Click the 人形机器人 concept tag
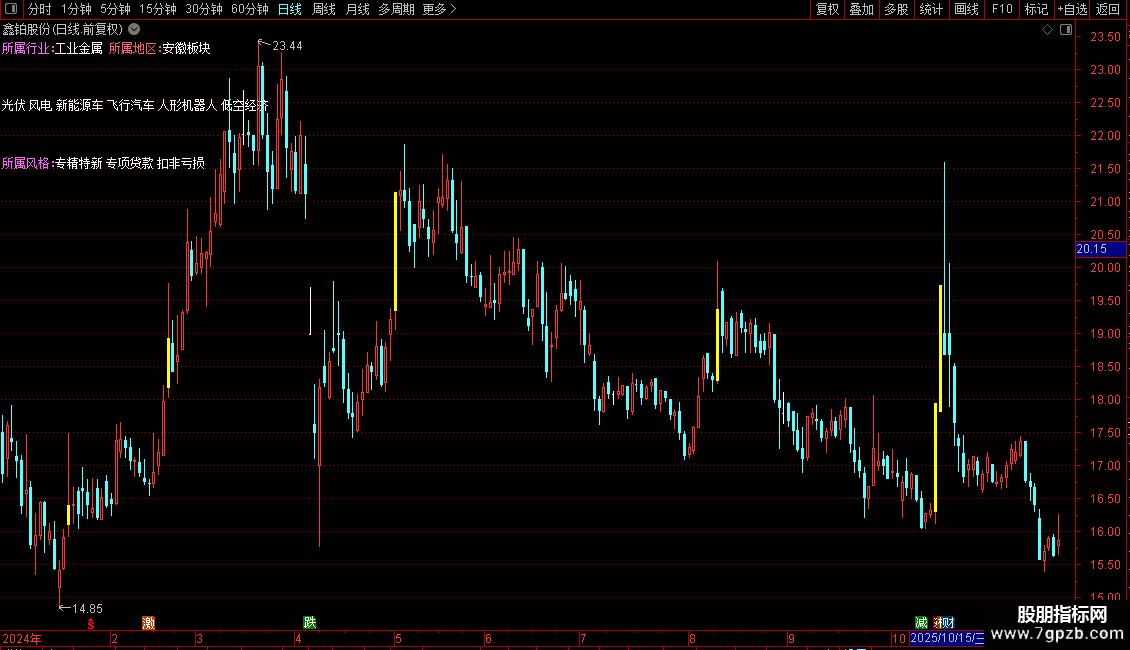 (187, 105)
